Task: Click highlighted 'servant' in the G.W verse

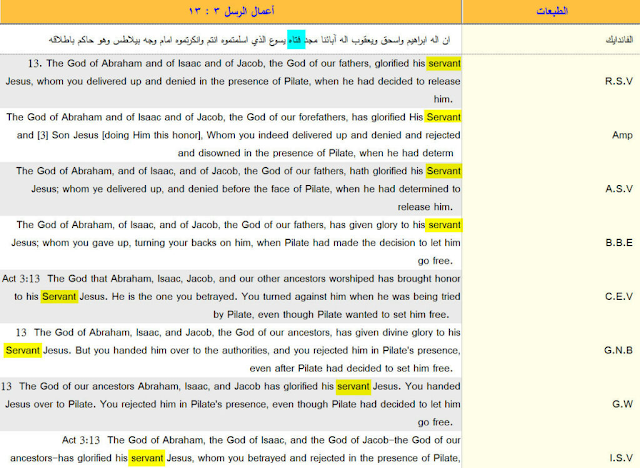Action: [353, 386]
